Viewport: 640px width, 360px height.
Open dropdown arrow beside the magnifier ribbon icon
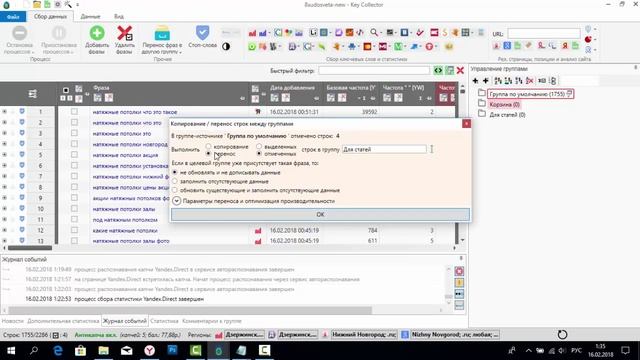[x=381, y=33]
